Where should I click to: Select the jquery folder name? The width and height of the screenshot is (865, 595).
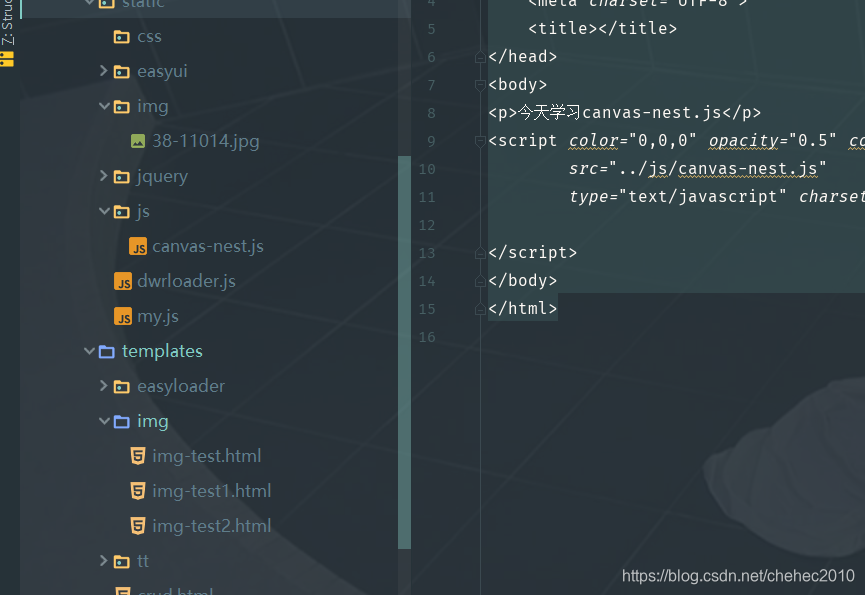[x=162, y=176]
